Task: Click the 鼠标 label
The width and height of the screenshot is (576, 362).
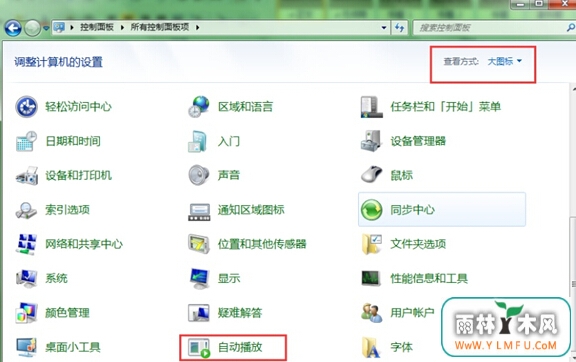Action: pos(401,175)
